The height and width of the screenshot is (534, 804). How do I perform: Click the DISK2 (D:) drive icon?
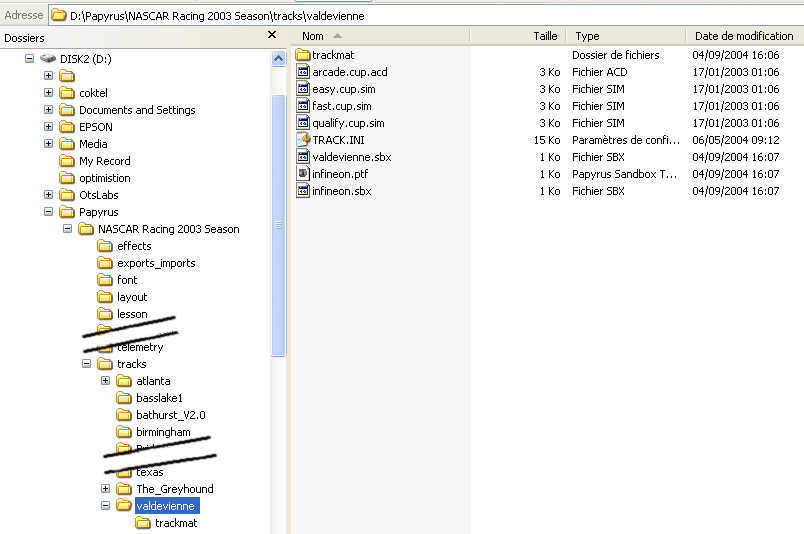48,58
